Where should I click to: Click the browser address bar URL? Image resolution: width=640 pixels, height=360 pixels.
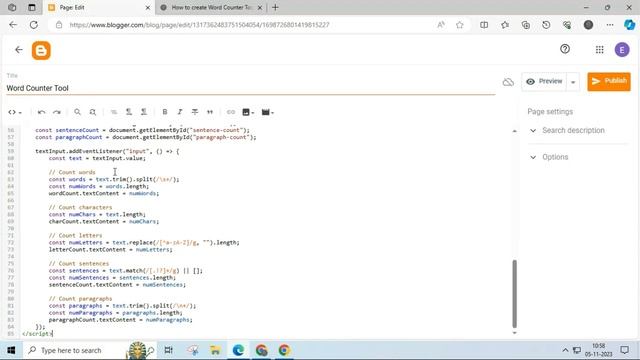tap(199, 25)
